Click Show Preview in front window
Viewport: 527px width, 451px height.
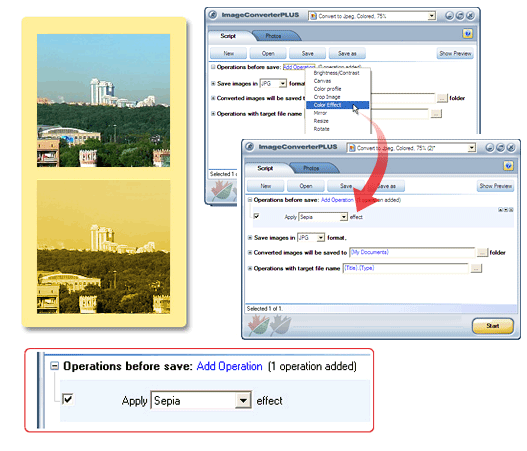pos(495,186)
